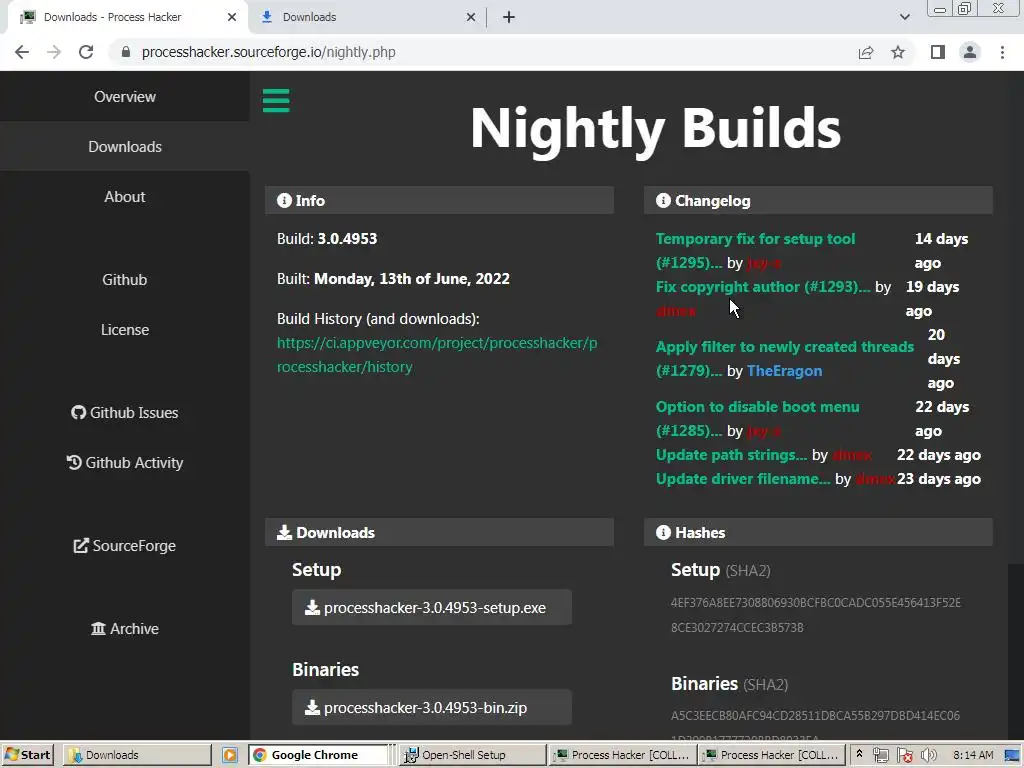1024x768 pixels.
Task: Open TheEragon author profile link
Action: tap(784, 371)
